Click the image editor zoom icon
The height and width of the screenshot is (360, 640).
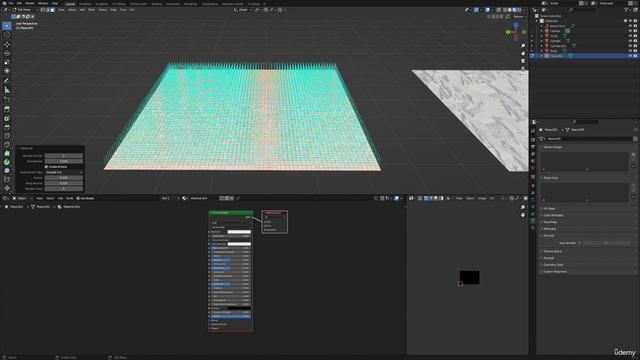tap(523, 207)
